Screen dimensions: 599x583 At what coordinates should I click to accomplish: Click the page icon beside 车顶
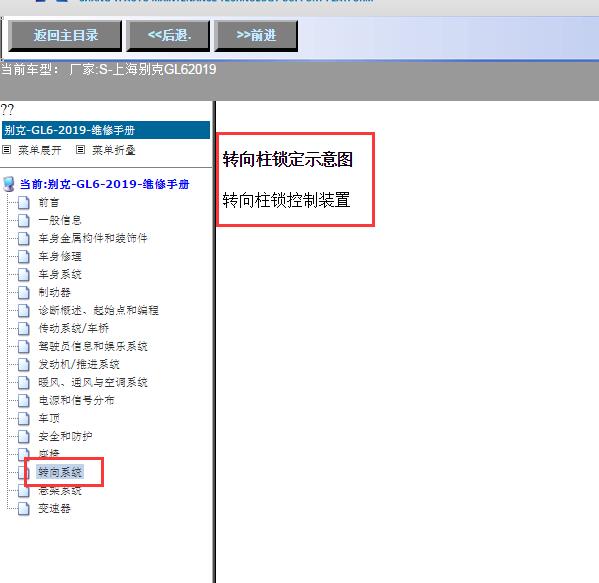[x=24, y=418]
